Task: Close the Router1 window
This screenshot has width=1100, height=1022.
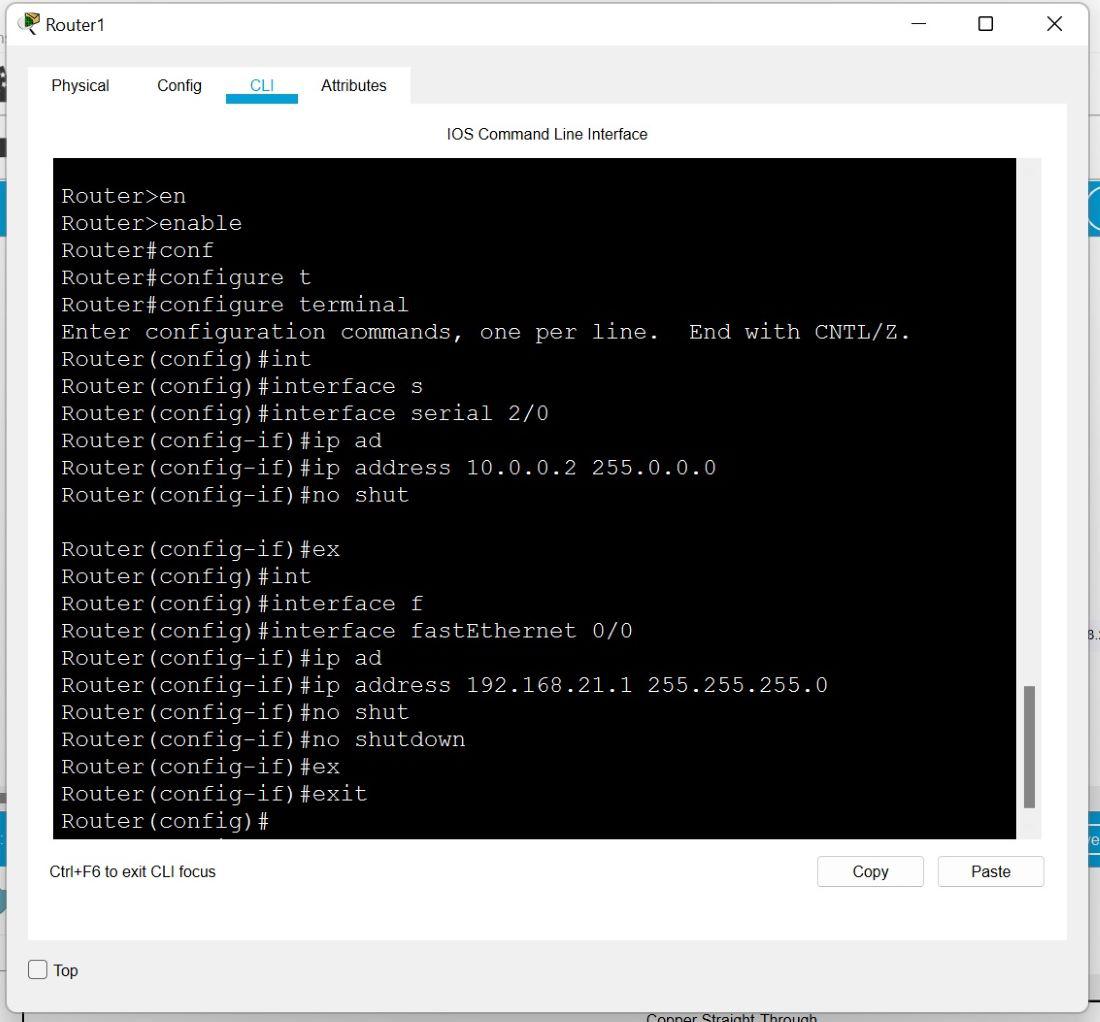Action: [1053, 24]
